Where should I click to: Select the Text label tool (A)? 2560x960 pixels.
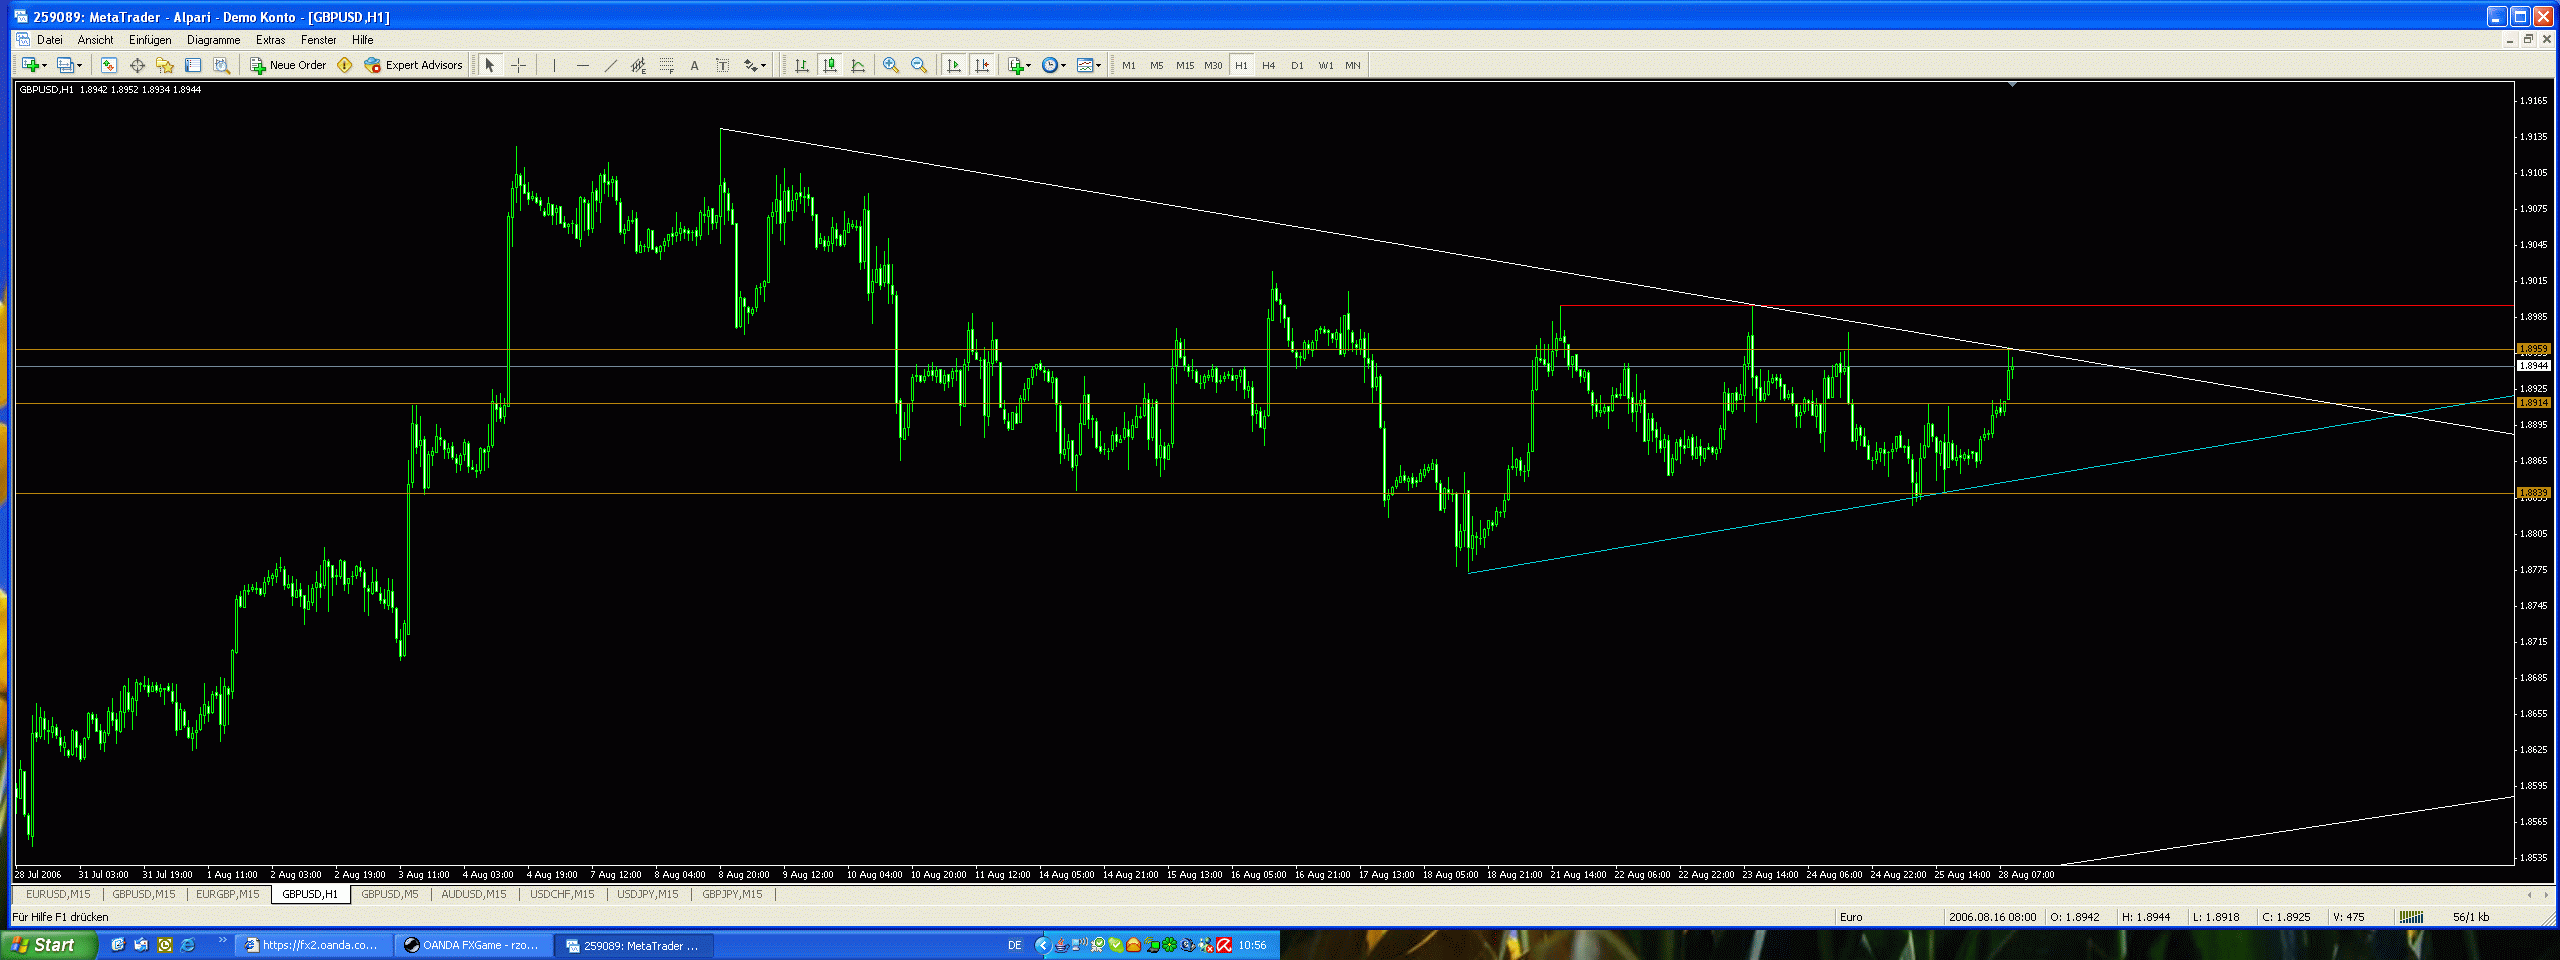[694, 65]
